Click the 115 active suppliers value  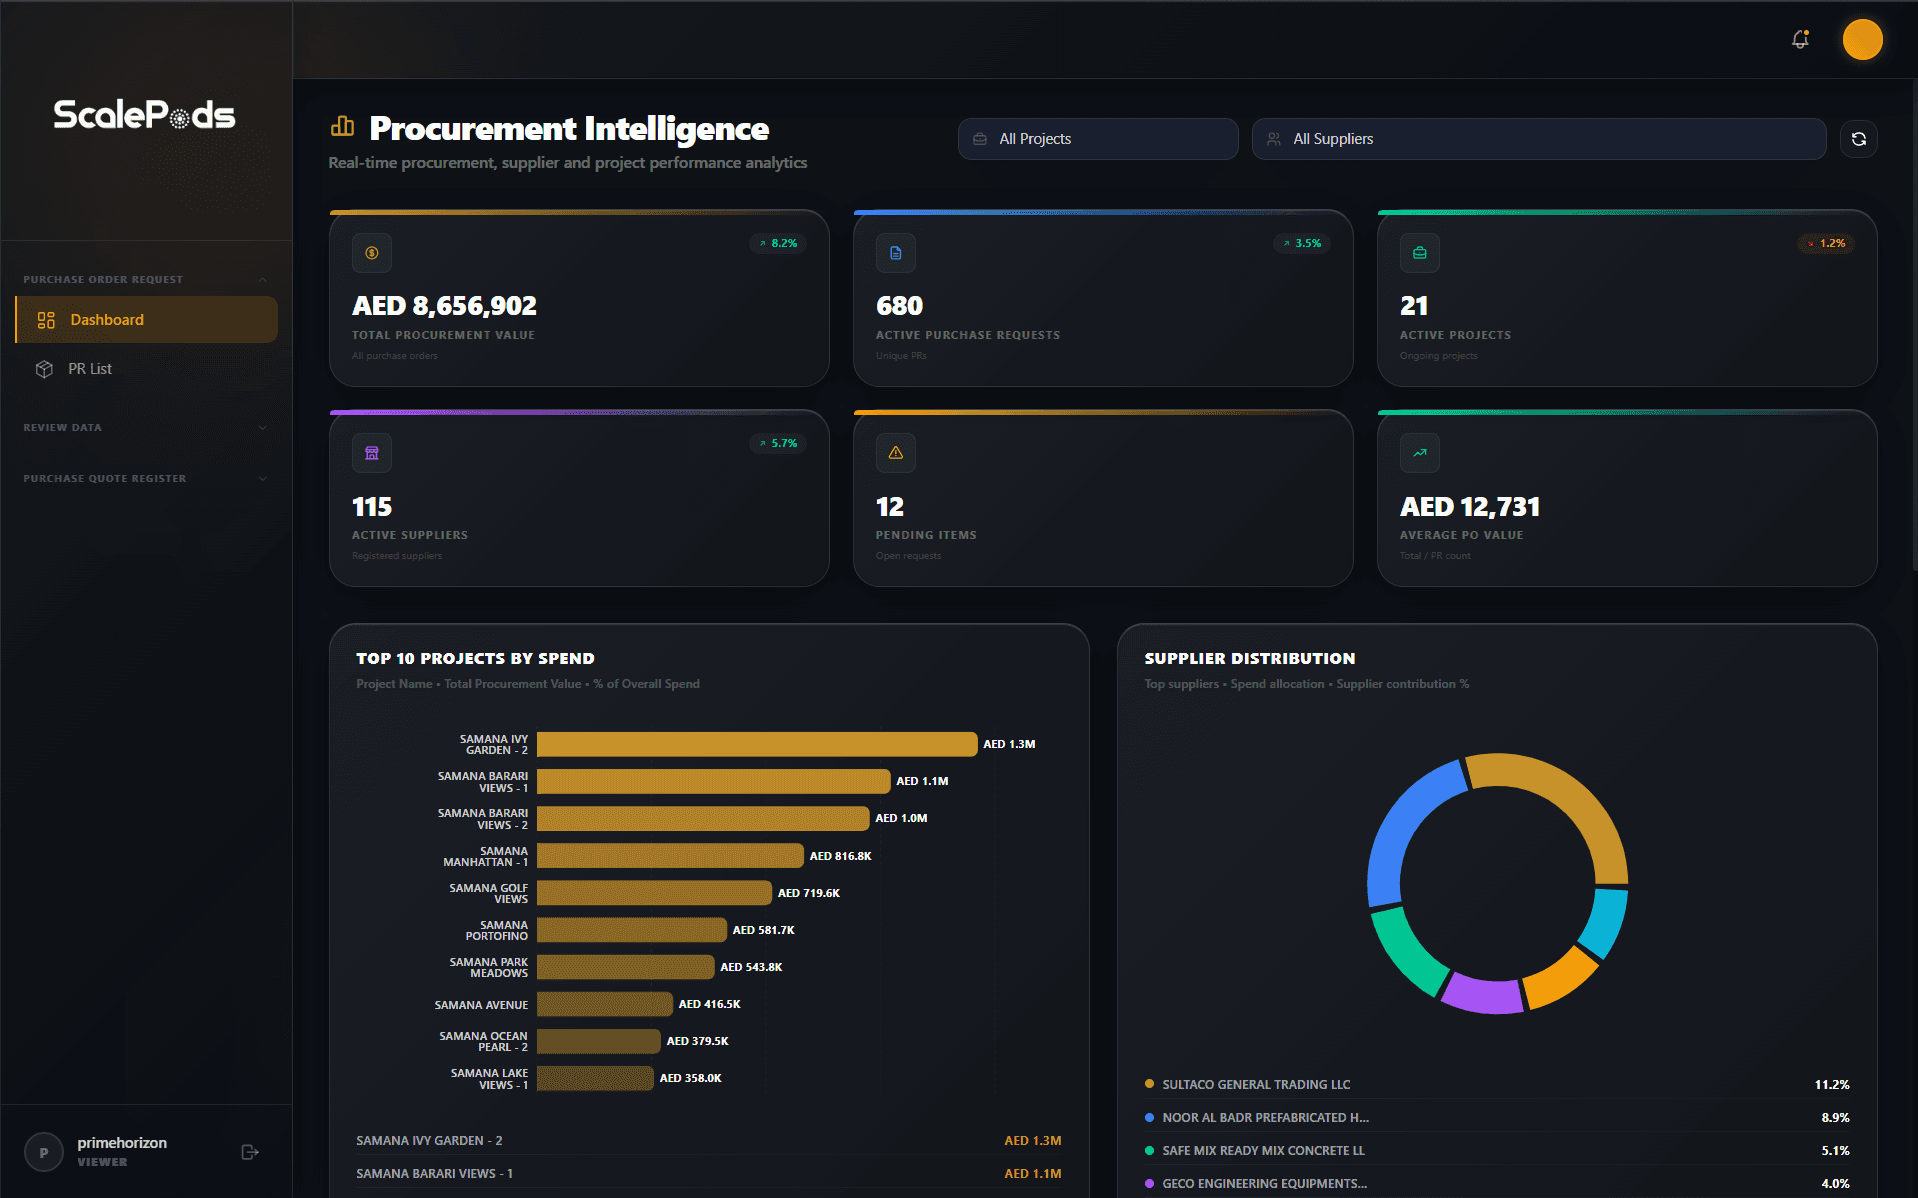pos(372,507)
